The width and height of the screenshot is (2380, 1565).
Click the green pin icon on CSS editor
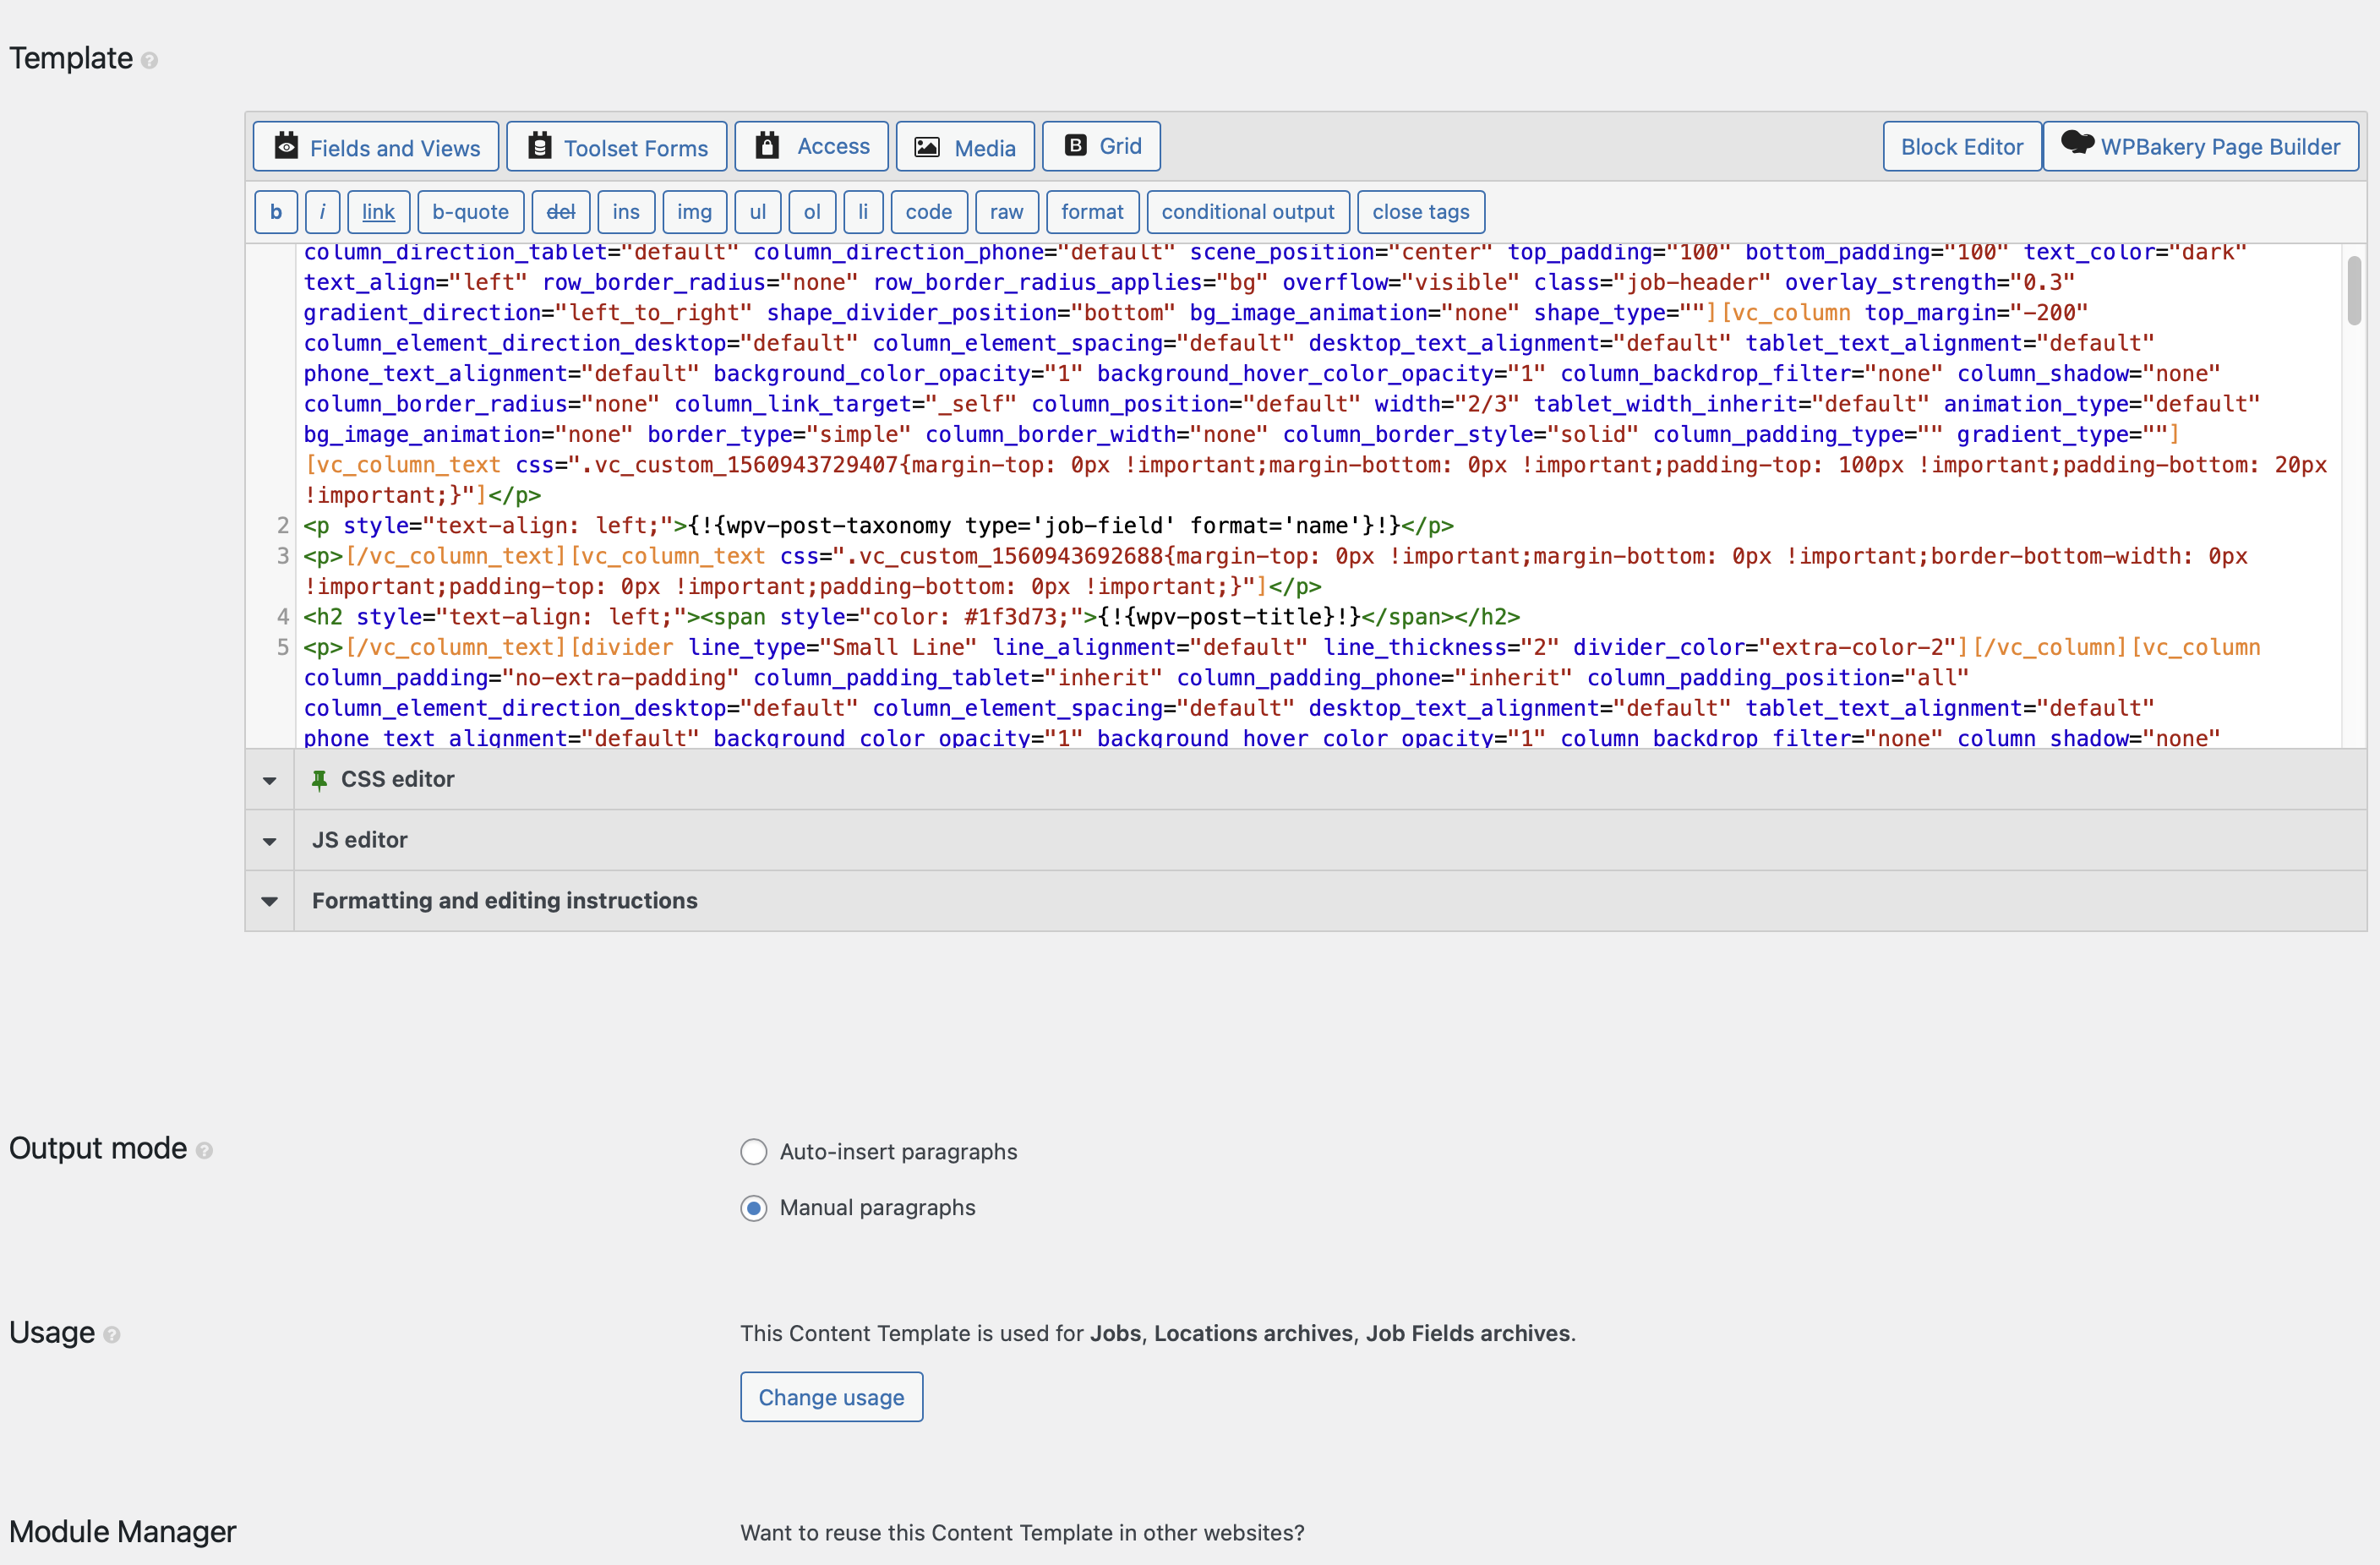(x=319, y=780)
